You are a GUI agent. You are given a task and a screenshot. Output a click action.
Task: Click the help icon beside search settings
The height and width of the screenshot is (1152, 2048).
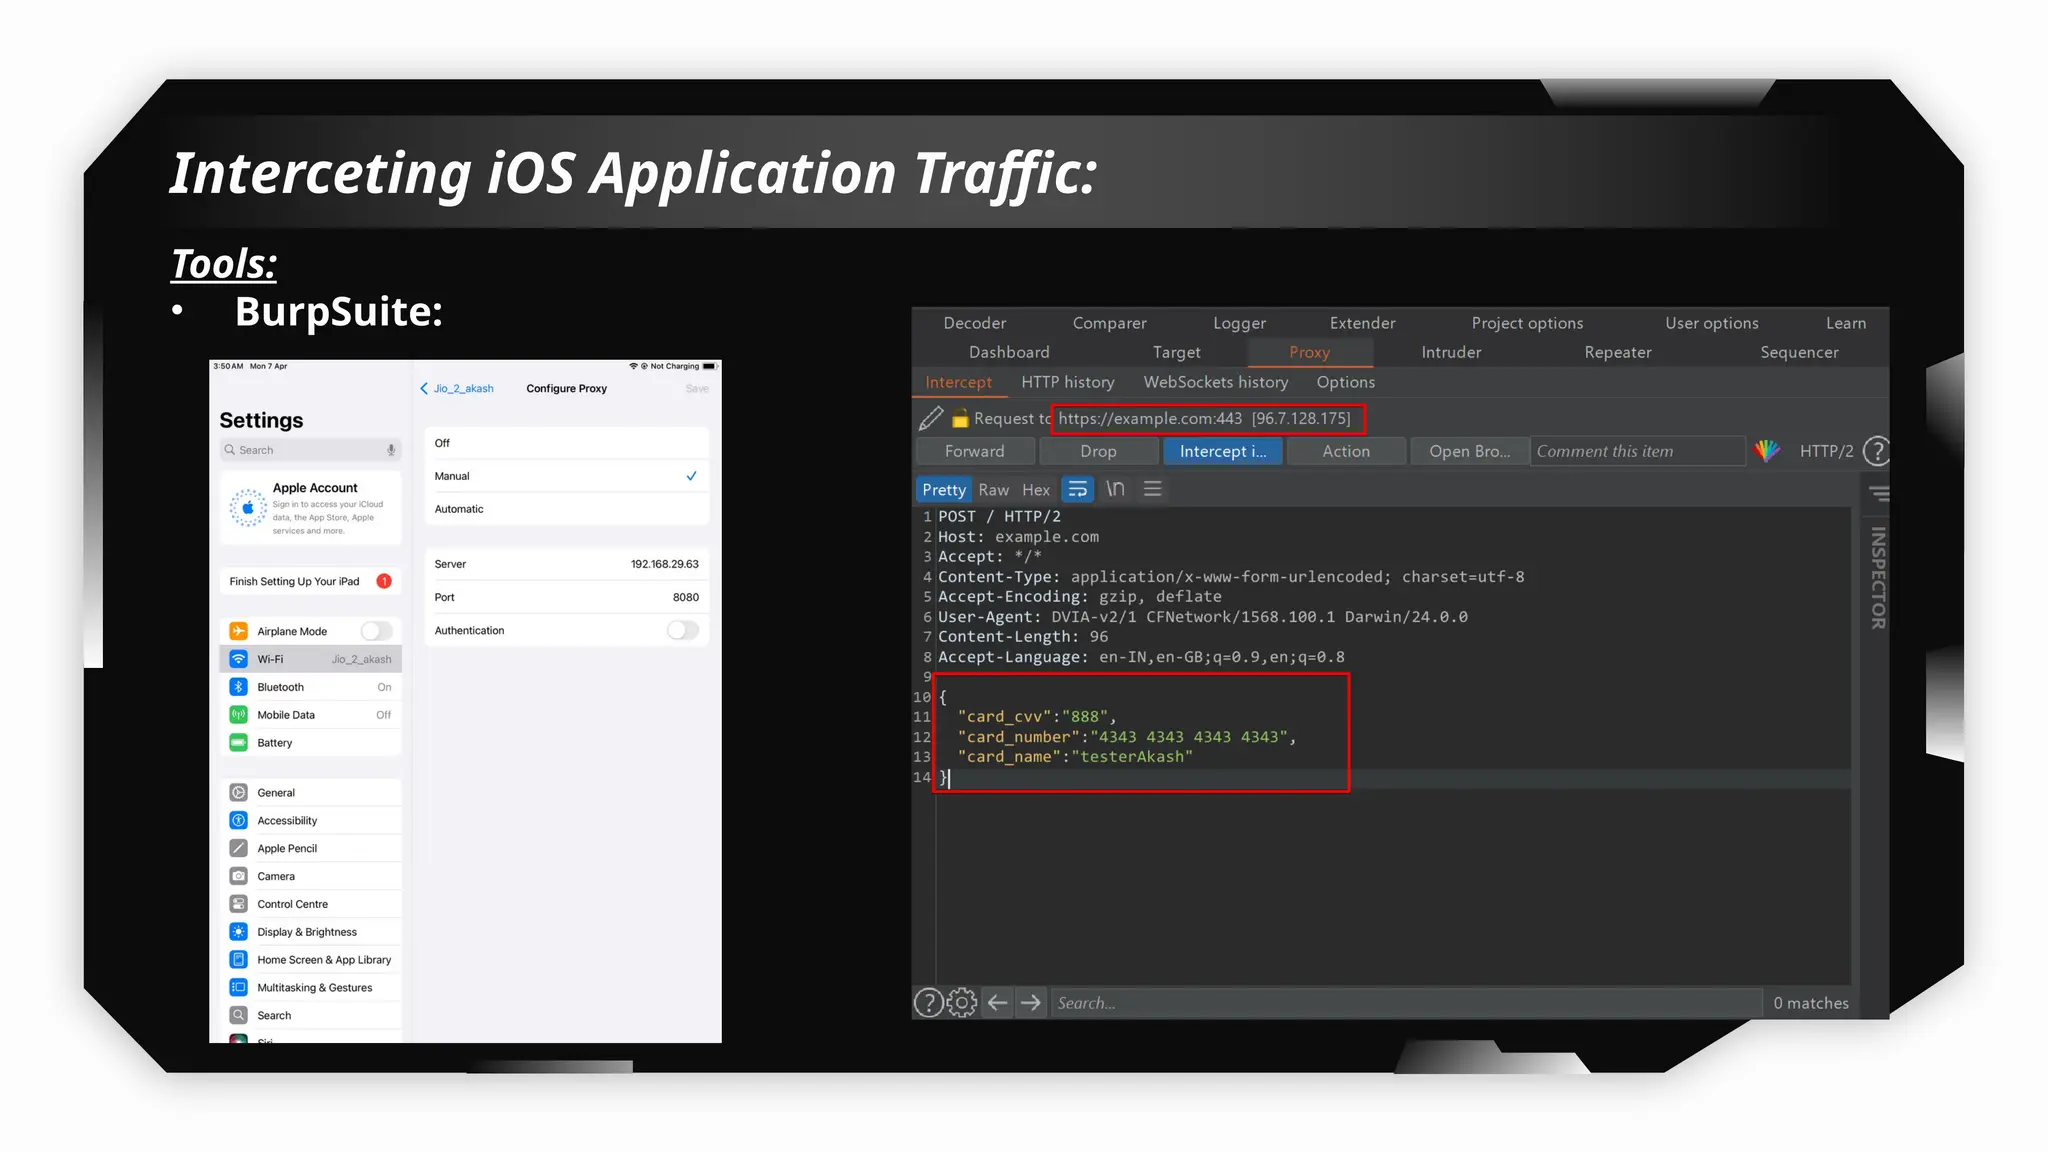[928, 1002]
